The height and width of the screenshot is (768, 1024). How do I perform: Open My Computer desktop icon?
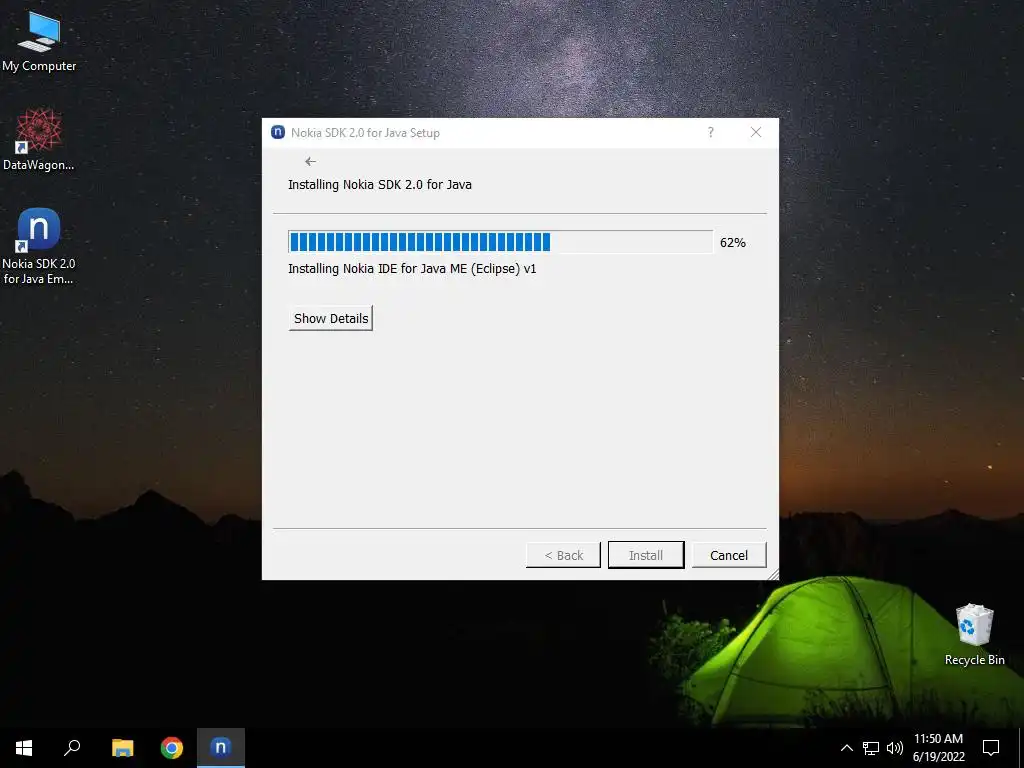(x=39, y=42)
